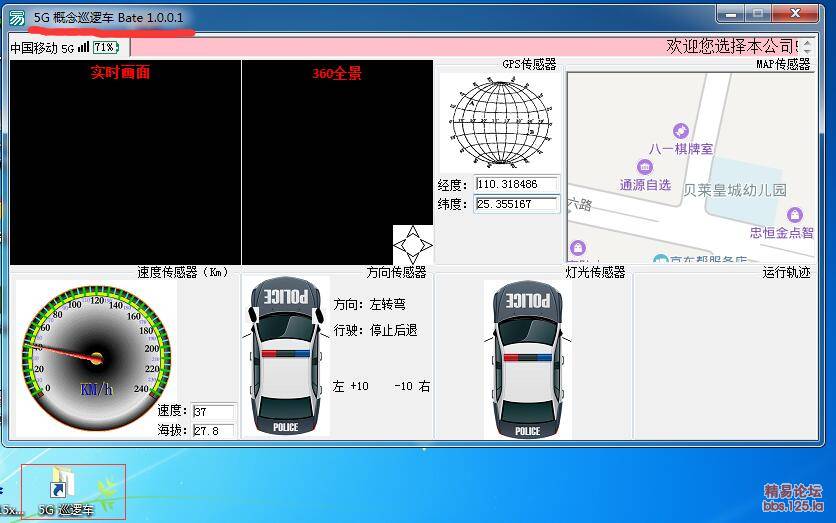
Task: Minimize the 5G 概念巡逻车 window
Action: click(x=731, y=14)
